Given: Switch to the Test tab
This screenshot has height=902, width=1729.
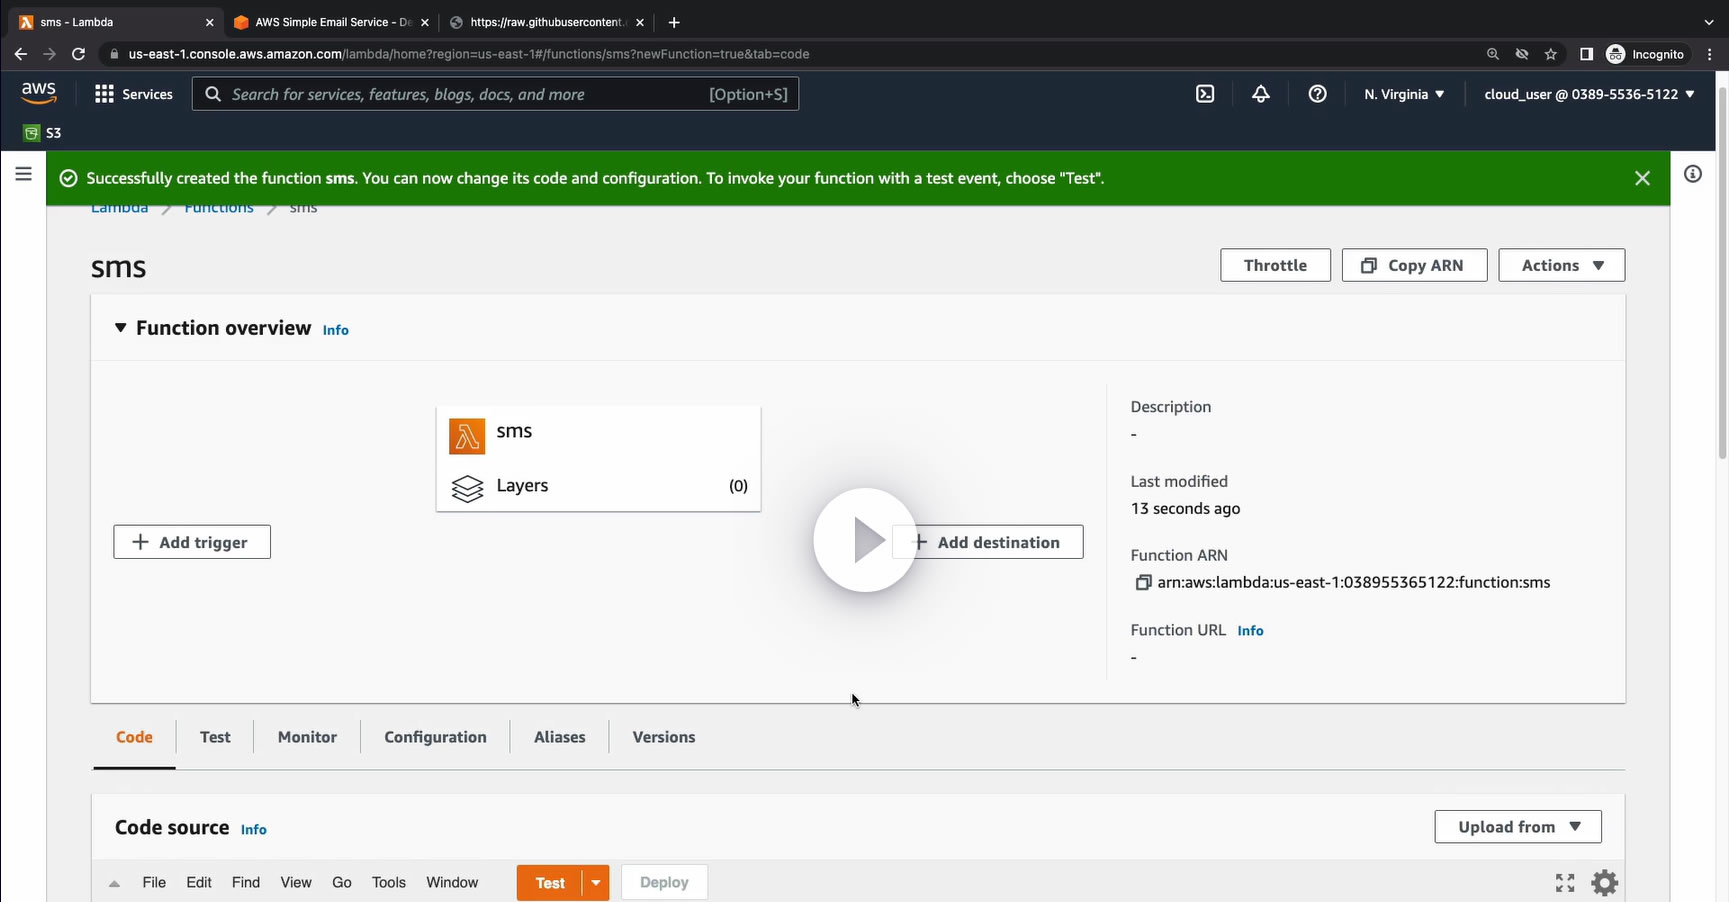Looking at the screenshot, I should tap(215, 737).
